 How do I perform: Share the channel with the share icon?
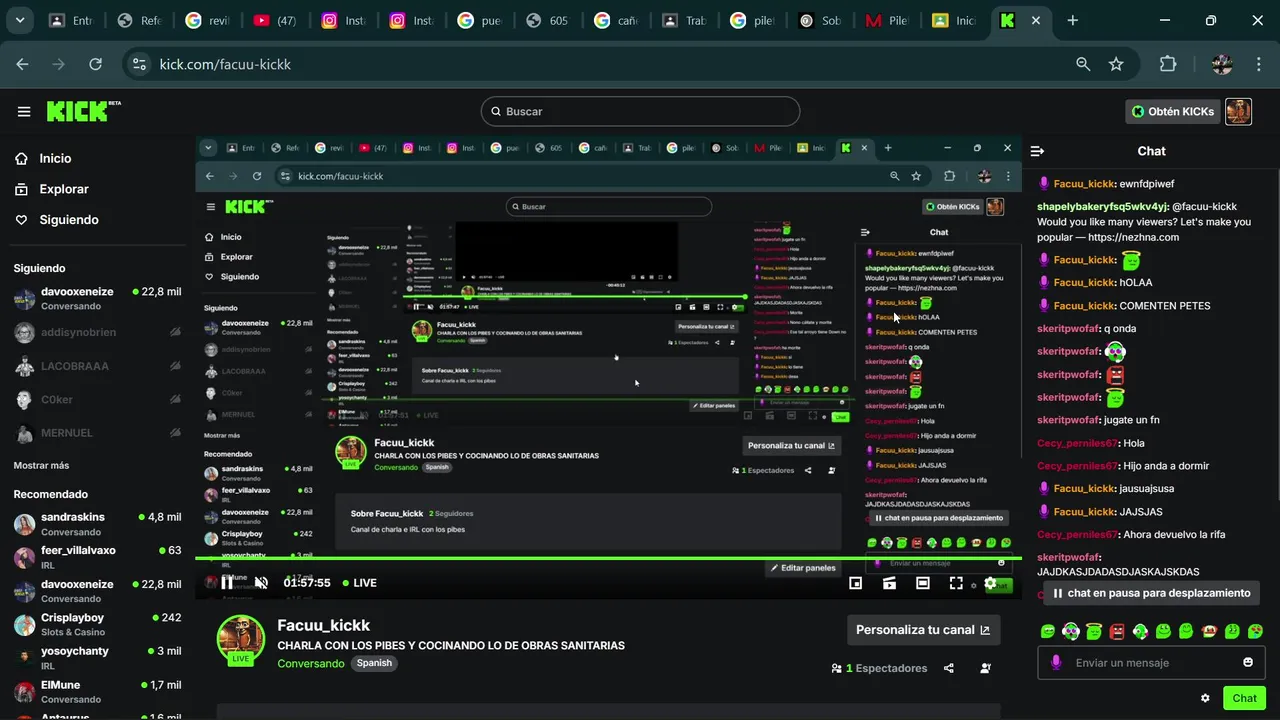949,668
